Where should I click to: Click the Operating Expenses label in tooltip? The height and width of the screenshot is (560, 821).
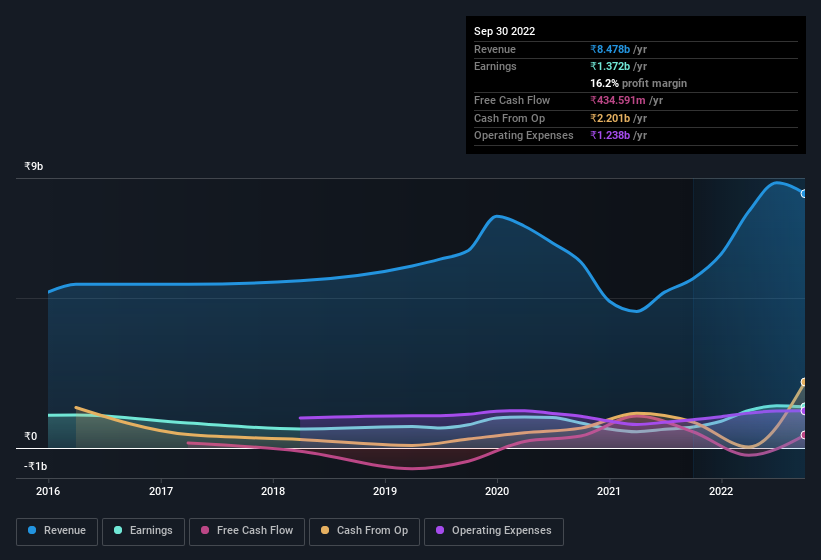[x=524, y=136]
